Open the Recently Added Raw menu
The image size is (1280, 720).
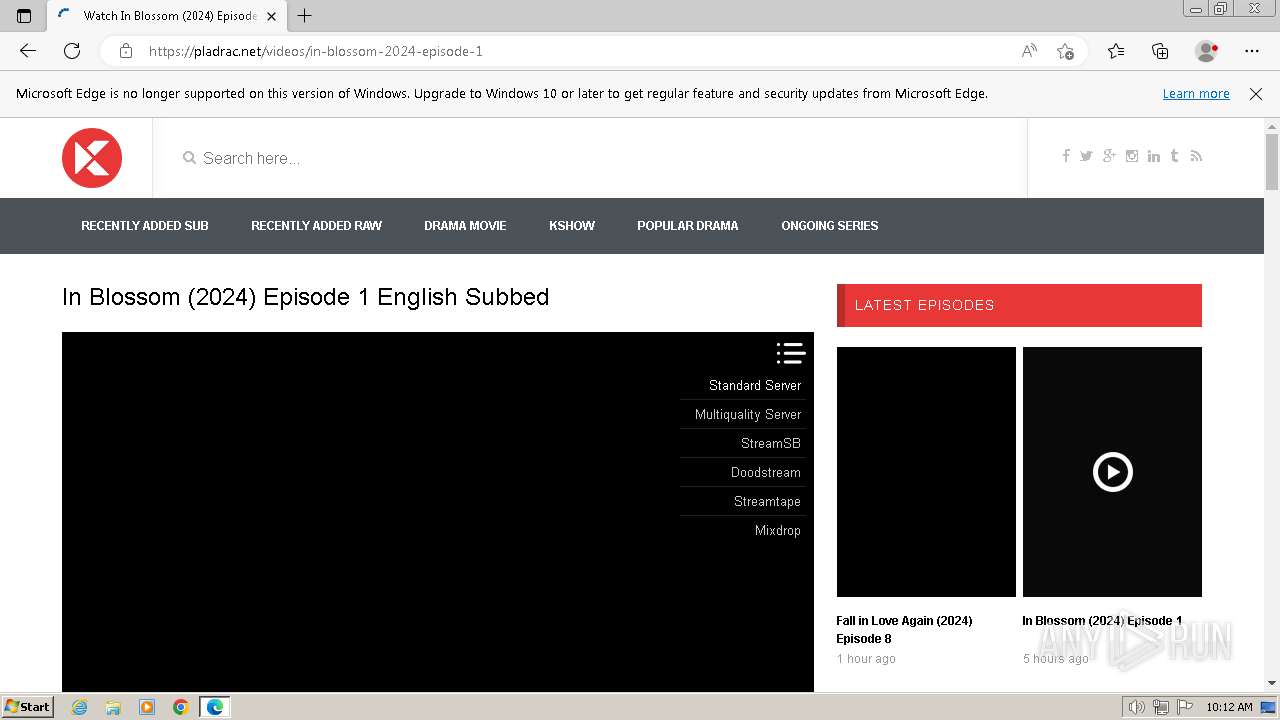pos(316,226)
